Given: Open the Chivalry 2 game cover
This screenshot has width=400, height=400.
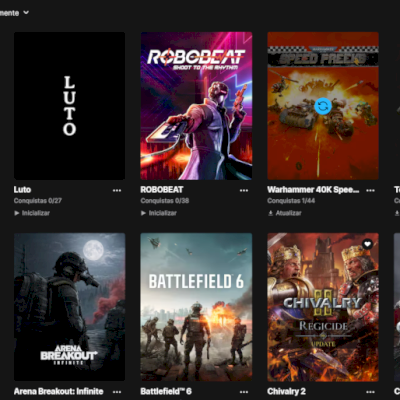Looking at the screenshot, I should pyautogui.click(x=323, y=307).
